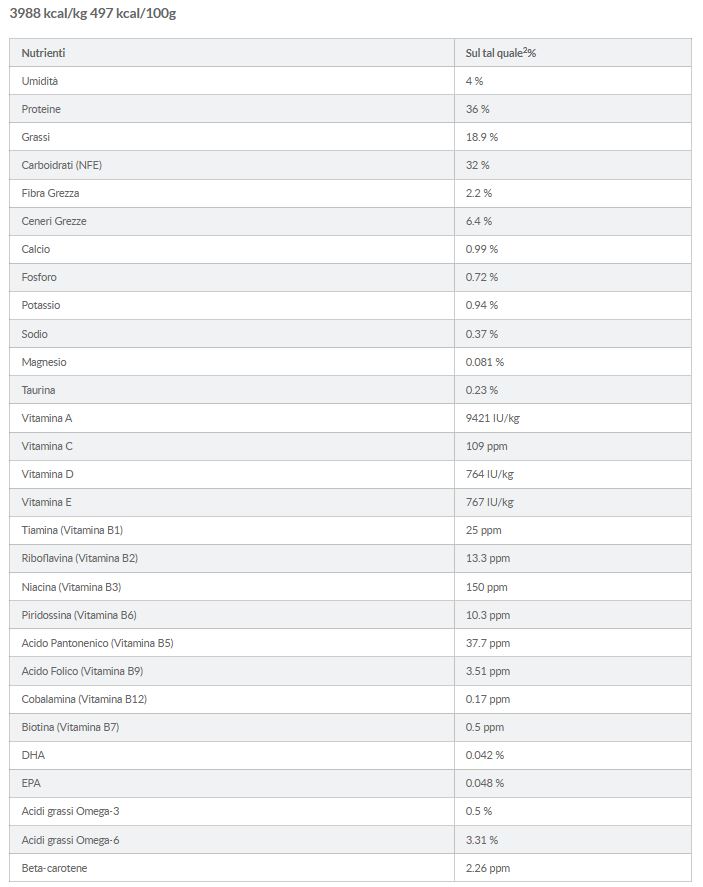Click the Niacina 150 ppm value
The image size is (703, 887).
click(x=487, y=587)
